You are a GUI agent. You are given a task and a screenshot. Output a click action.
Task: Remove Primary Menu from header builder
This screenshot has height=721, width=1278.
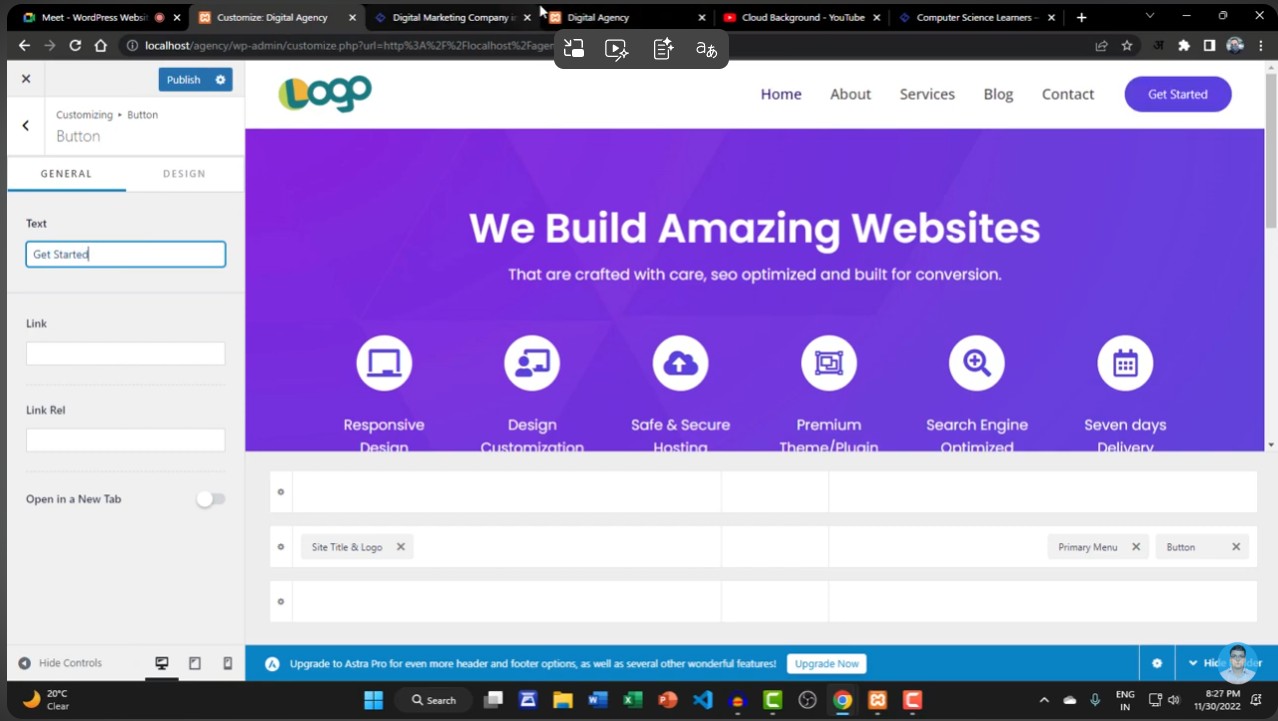1135,547
